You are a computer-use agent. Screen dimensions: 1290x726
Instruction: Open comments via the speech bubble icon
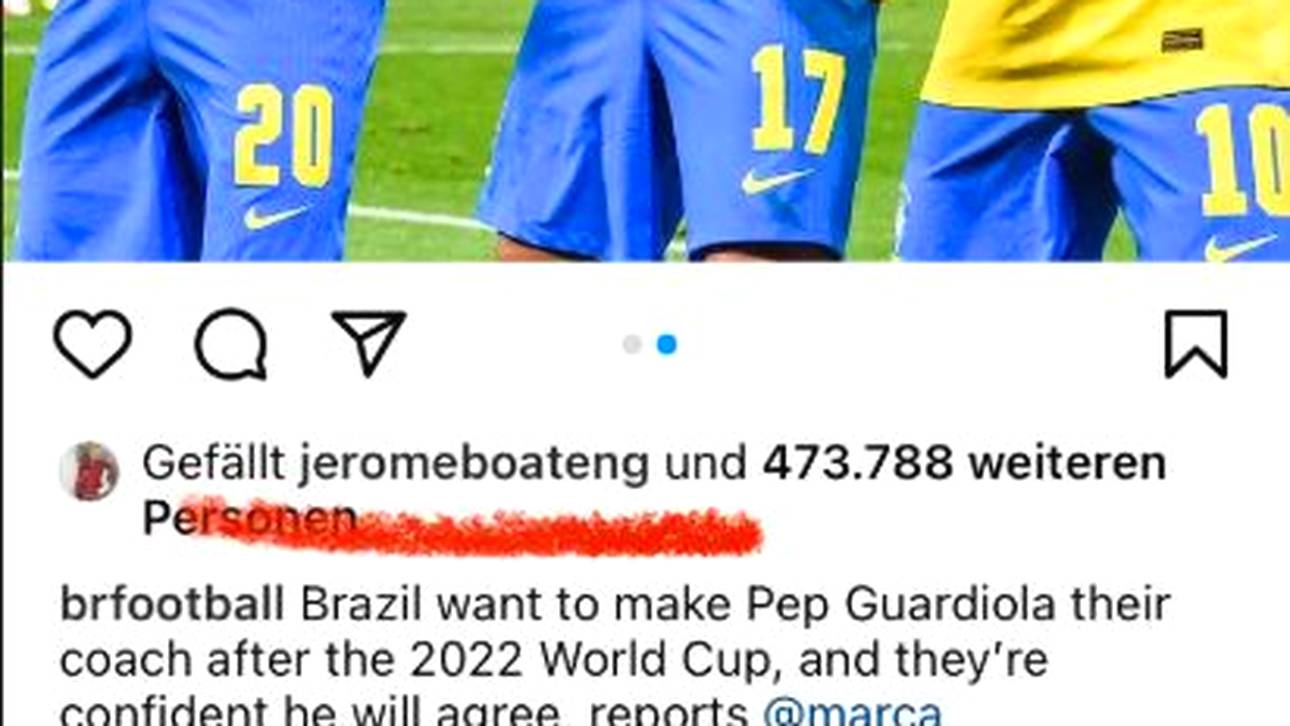231,344
